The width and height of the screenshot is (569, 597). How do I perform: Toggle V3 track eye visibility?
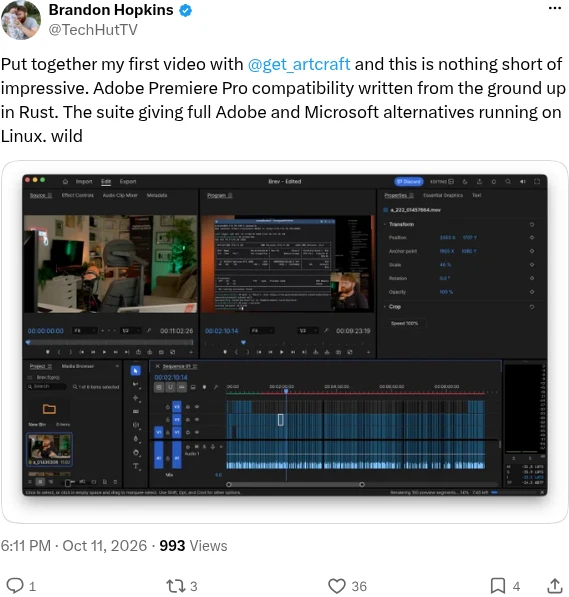click(197, 407)
